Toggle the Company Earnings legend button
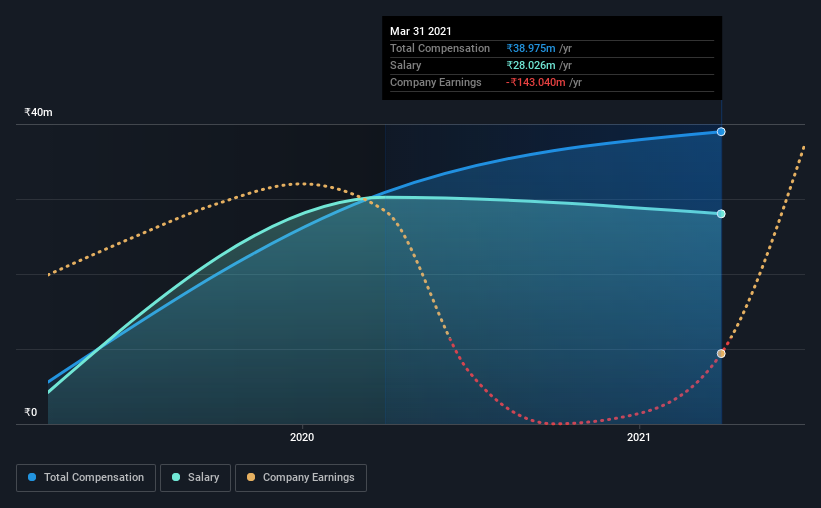The image size is (821, 508). click(301, 478)
